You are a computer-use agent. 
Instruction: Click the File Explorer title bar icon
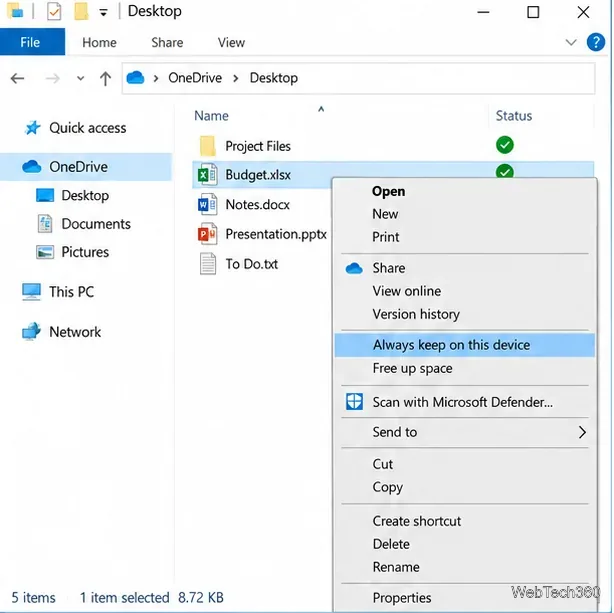coord(16,11)
